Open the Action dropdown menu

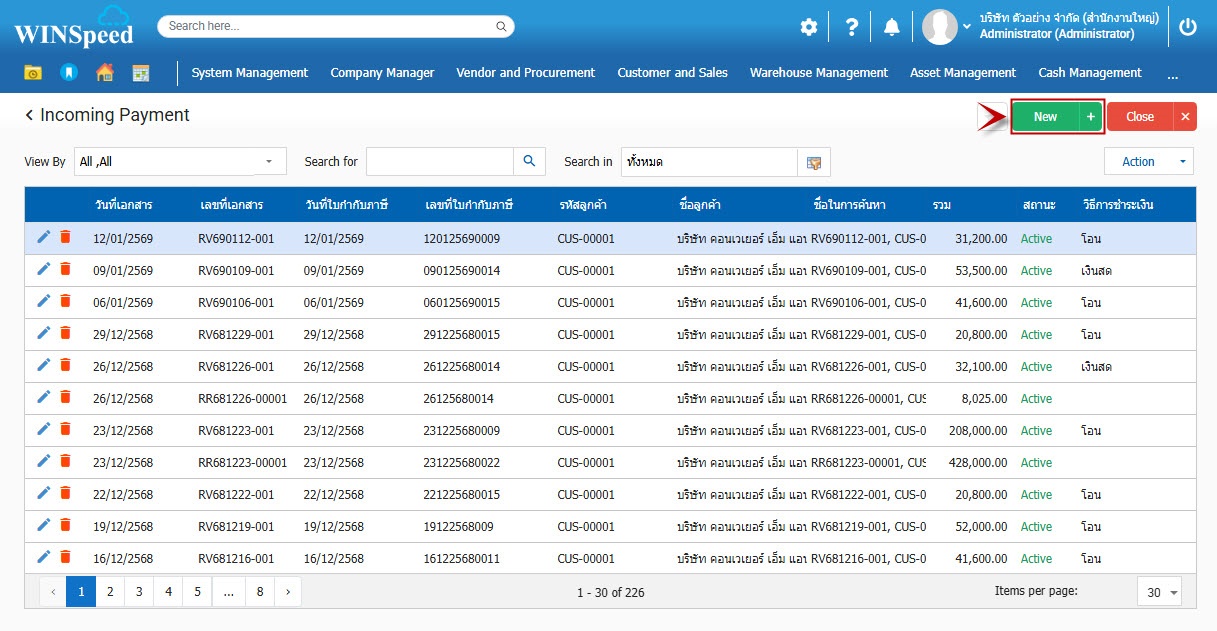pyautogui.click(x=1148, y=162)
